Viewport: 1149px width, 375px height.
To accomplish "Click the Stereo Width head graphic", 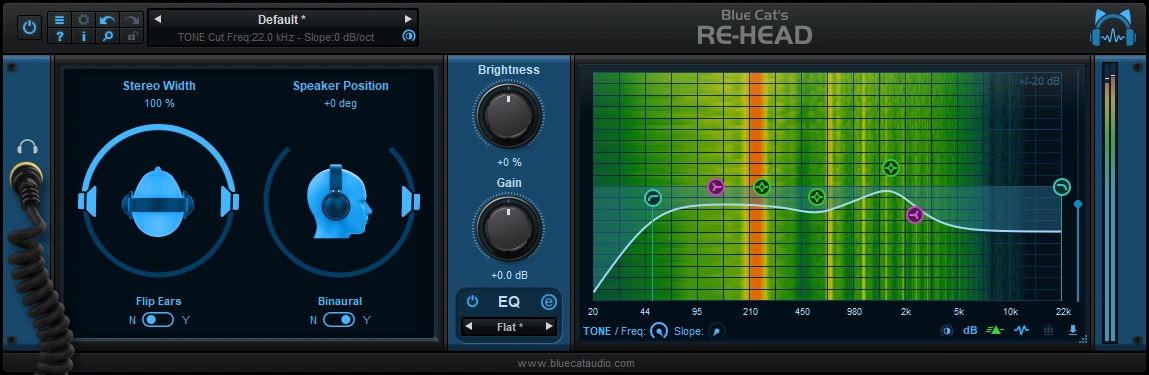I will pyautogui.click(x=159, y=201).
